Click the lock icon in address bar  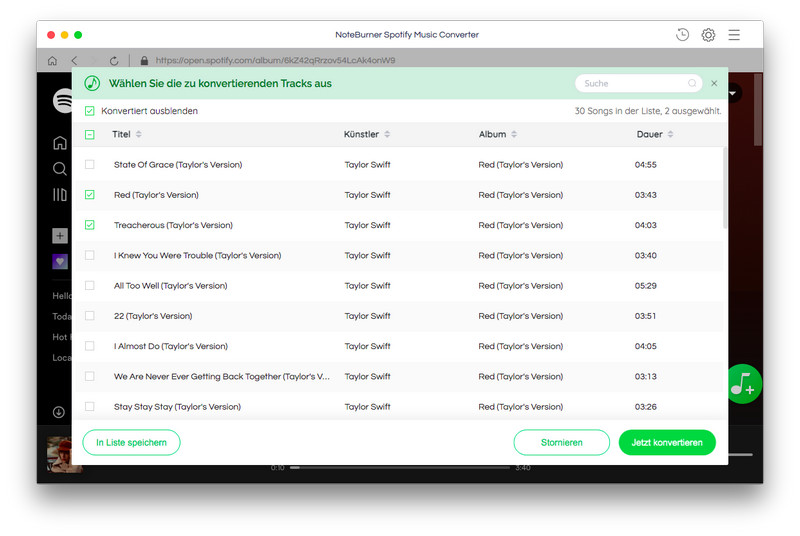click(x=144, y=61)
